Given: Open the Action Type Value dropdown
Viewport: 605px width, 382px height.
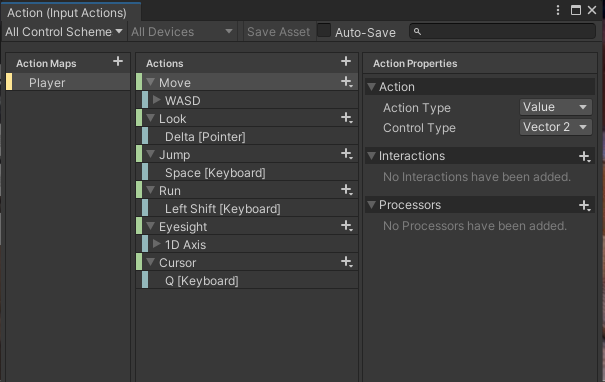Looking at the screenshot, I should (556, 107).
